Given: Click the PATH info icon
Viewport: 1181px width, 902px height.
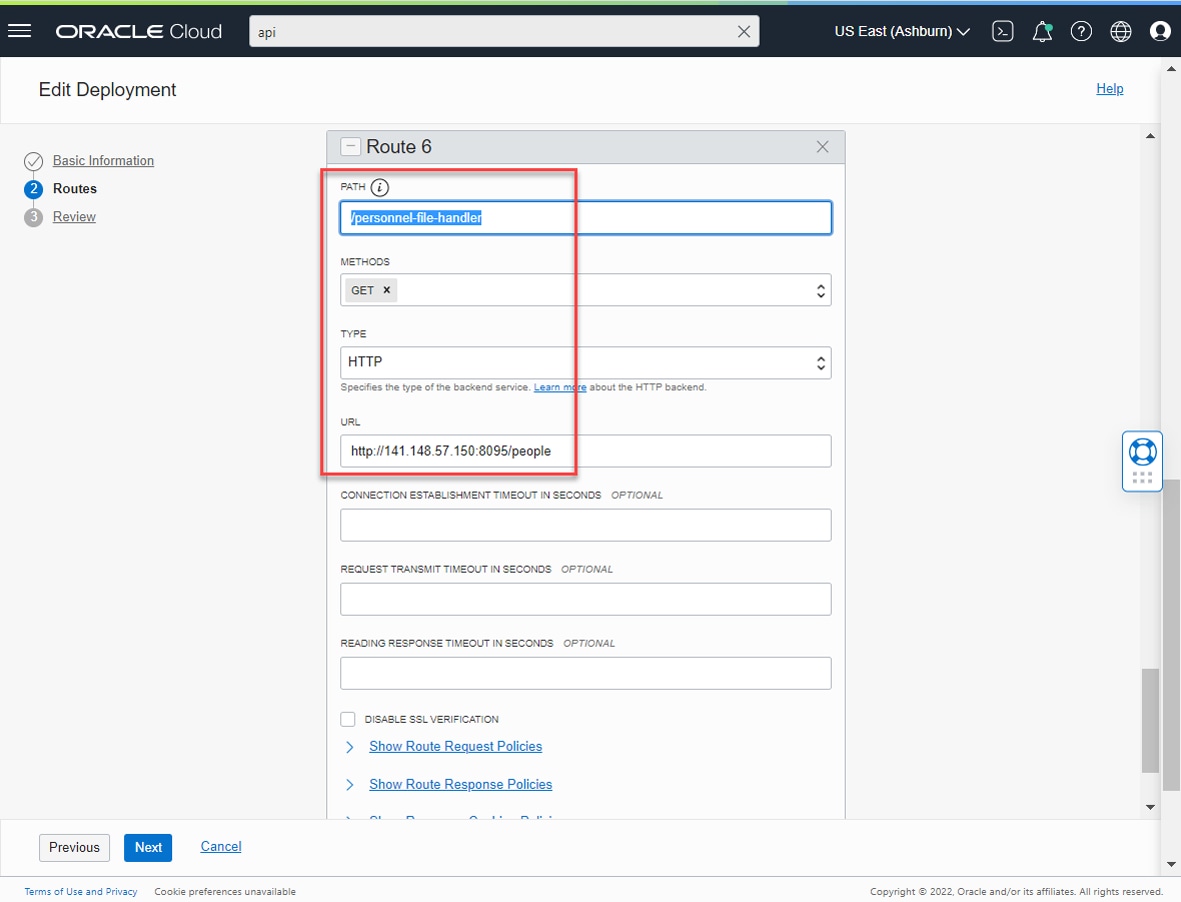Looking at the screenshot, I should [379, 187].
